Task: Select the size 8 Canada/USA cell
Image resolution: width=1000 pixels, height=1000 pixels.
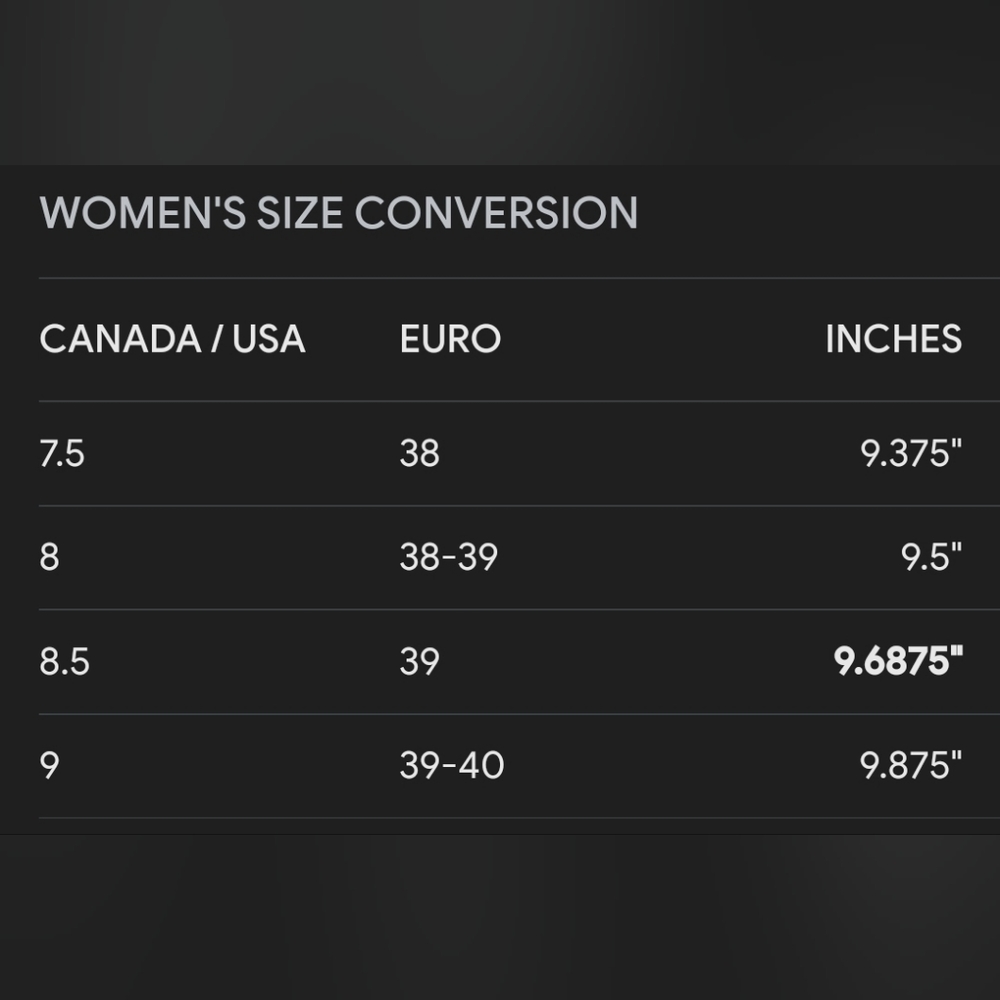Action: click(x=50, y=557)
